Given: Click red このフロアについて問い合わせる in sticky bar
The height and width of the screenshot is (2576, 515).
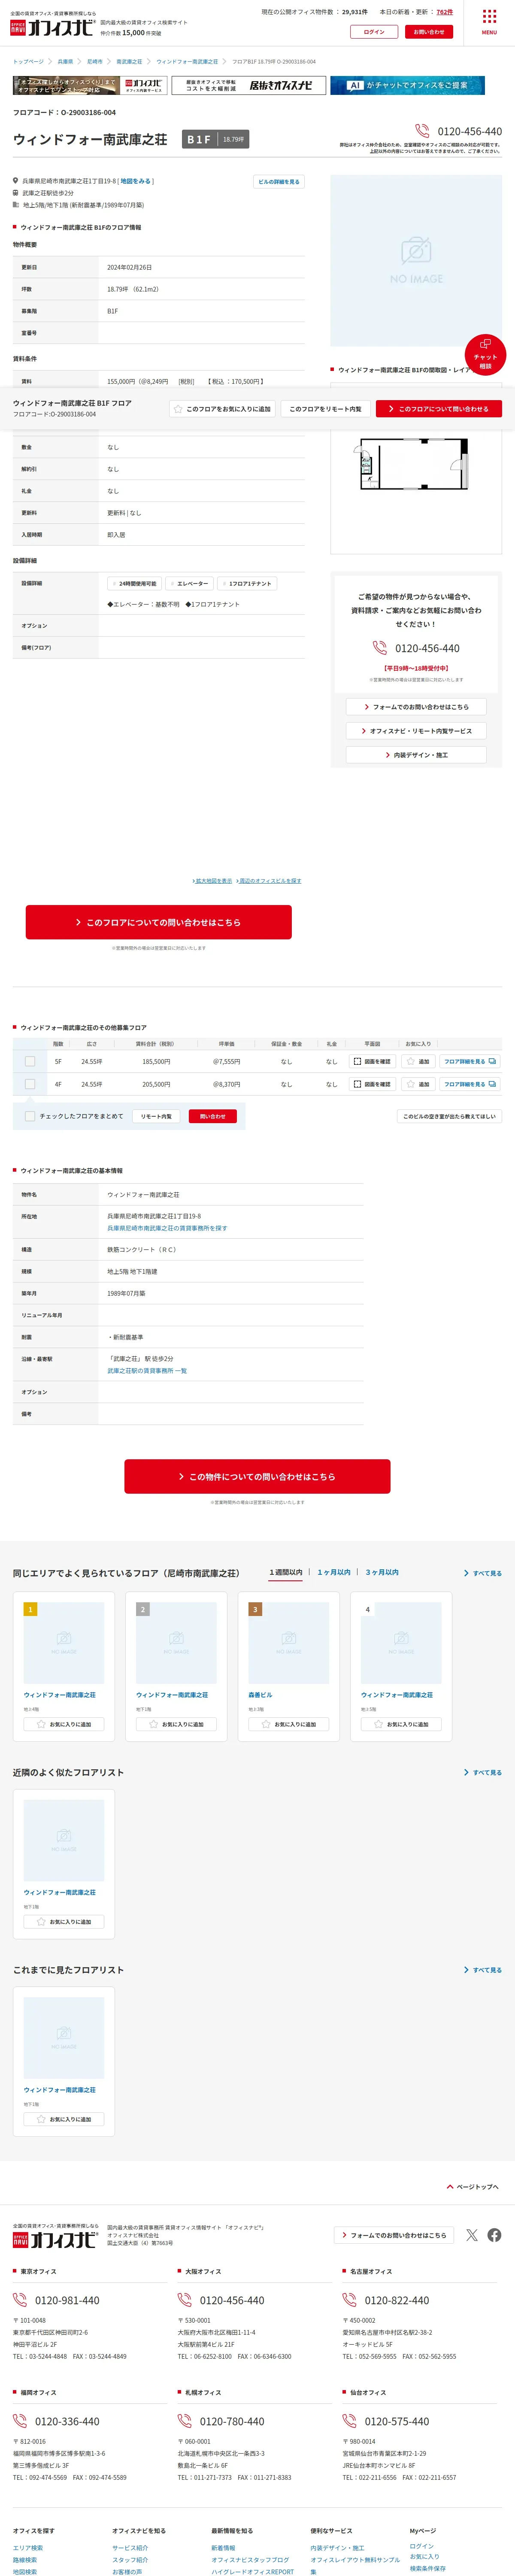Looking at the screenshot, I should (439, 409).
